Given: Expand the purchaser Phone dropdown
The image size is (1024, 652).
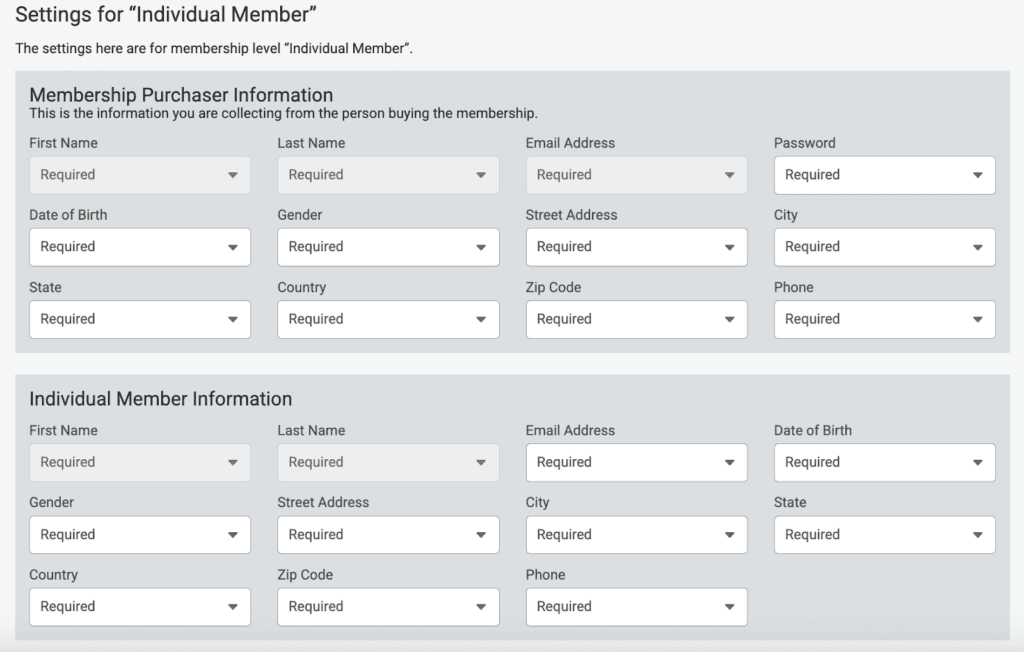Looking at the screenshot, I should (884, 319).
